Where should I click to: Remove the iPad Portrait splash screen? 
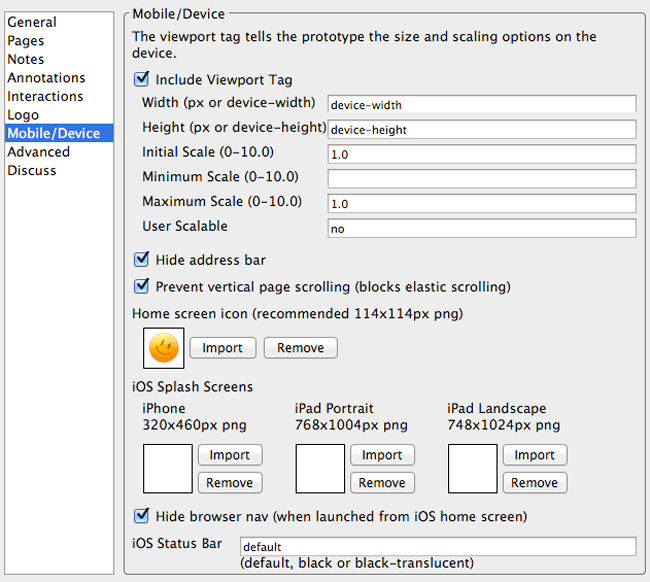click(382, 483)
